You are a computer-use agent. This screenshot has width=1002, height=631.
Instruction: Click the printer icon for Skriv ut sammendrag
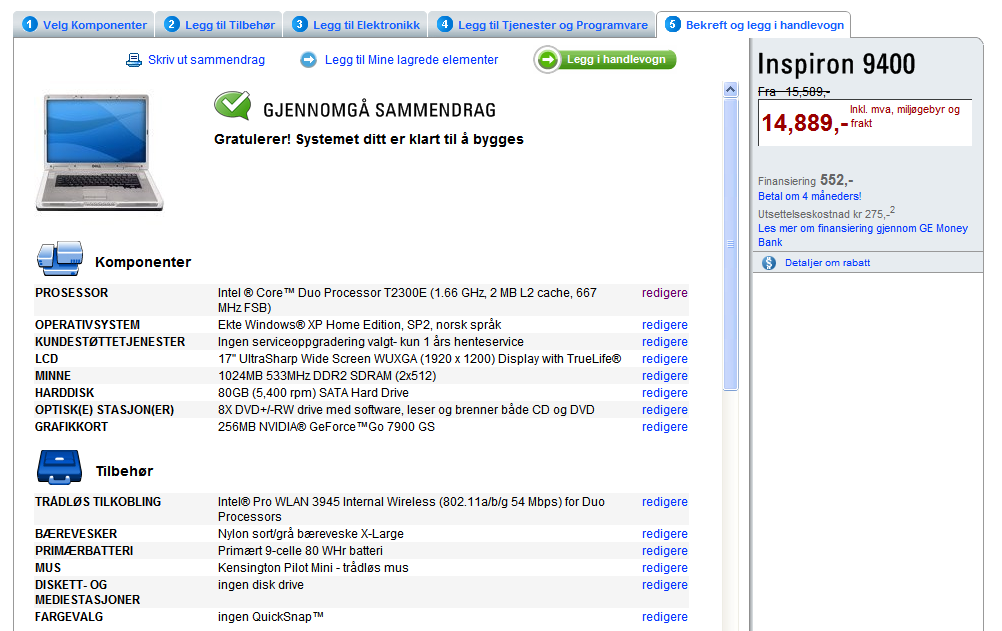click(134, 60)
